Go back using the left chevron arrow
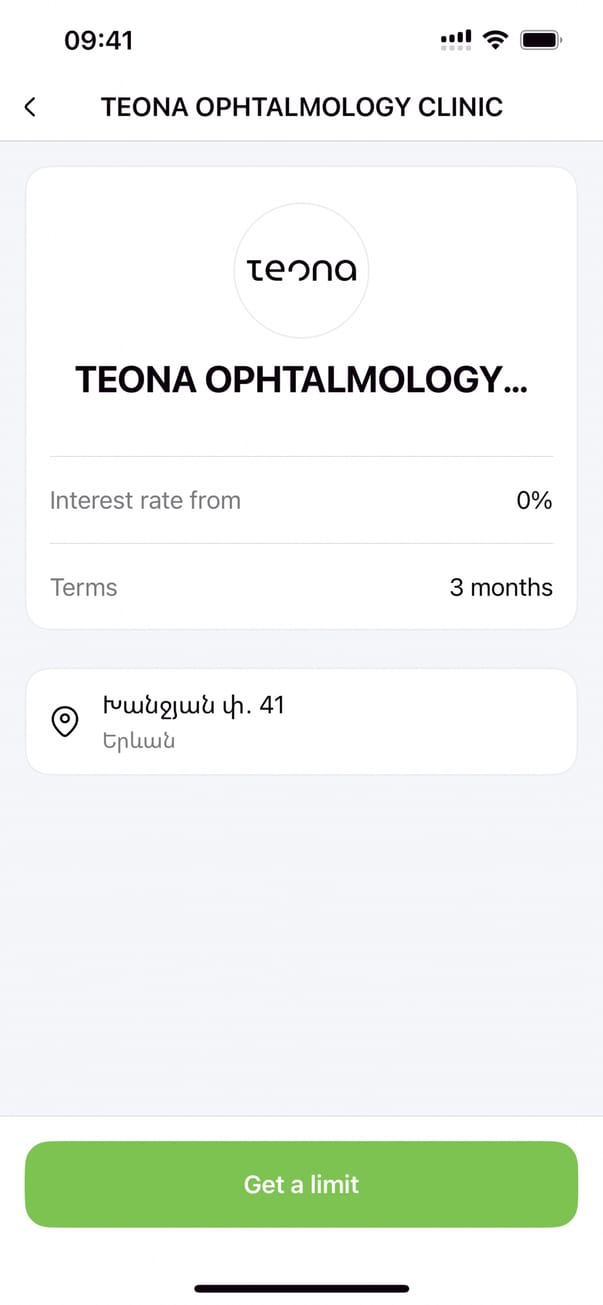Screen dimensions: 603x1305 (30, 107)
